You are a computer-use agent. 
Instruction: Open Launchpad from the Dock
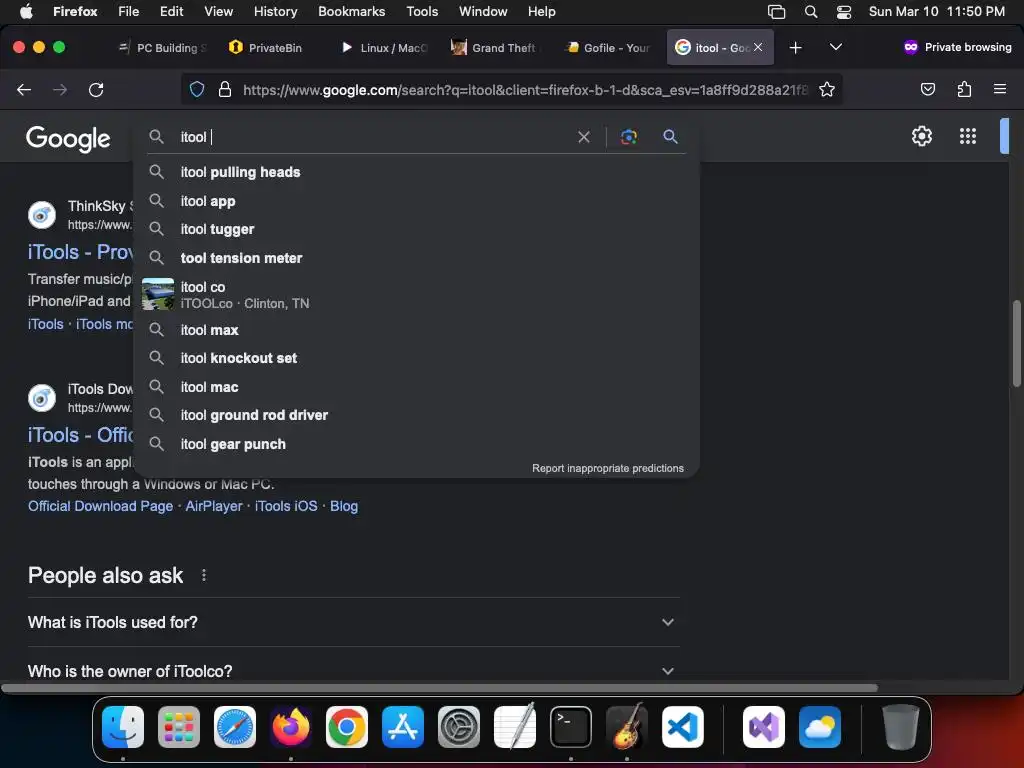(179, 727)
